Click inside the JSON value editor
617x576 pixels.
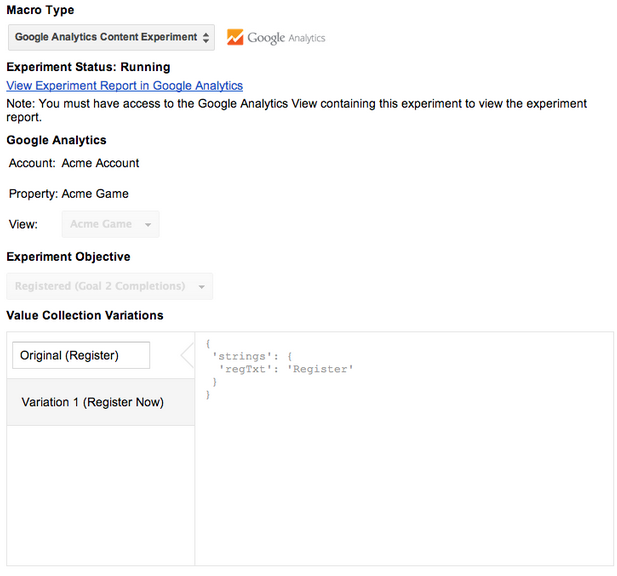tap(404, 449)
